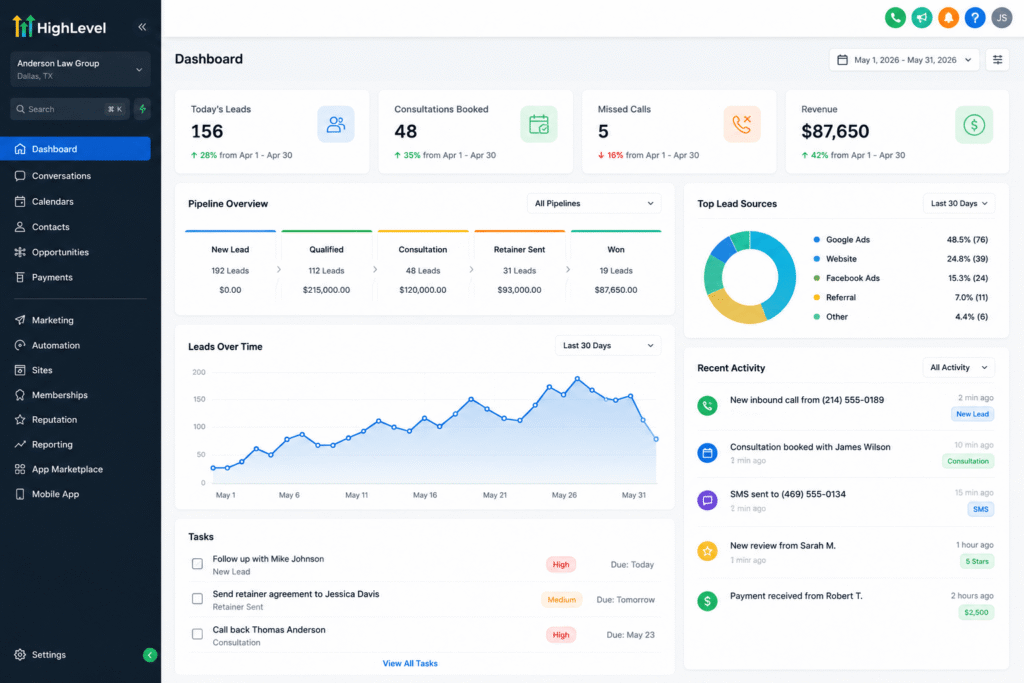This screenshot has width=1024, height=683.
Task: Click the New Lead activity tag
Action: point(972,414)
